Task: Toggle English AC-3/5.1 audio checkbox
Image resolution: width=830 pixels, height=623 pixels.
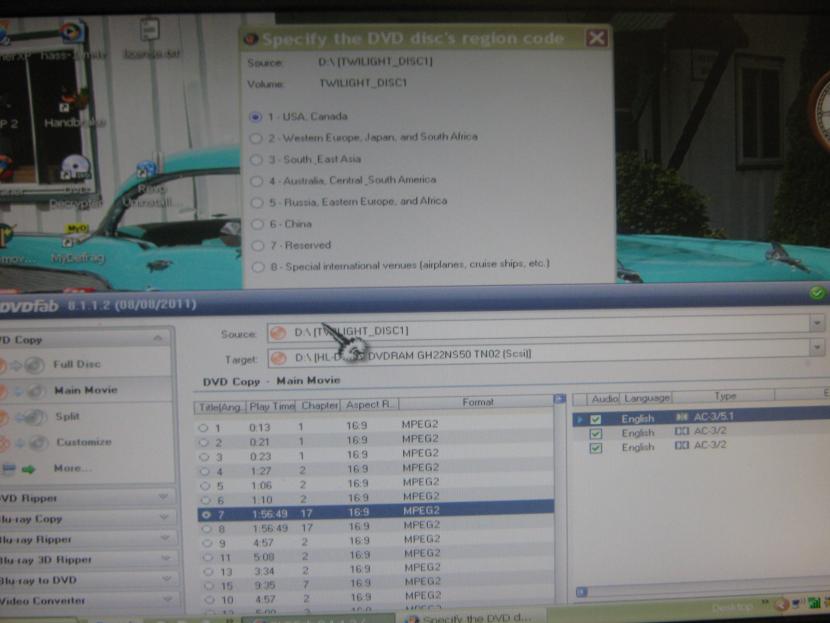Action: [596, 419]
